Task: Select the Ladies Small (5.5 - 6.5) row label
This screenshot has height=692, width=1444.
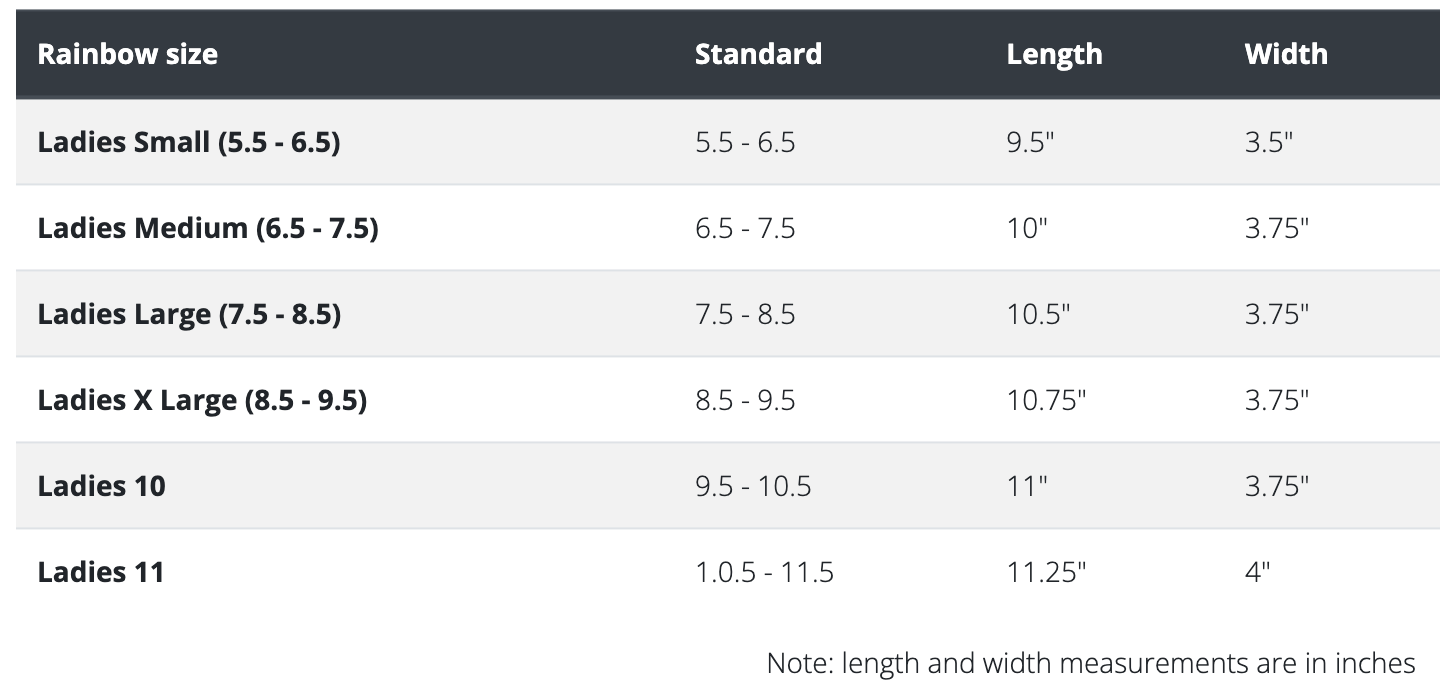Action: coord(189,142)
